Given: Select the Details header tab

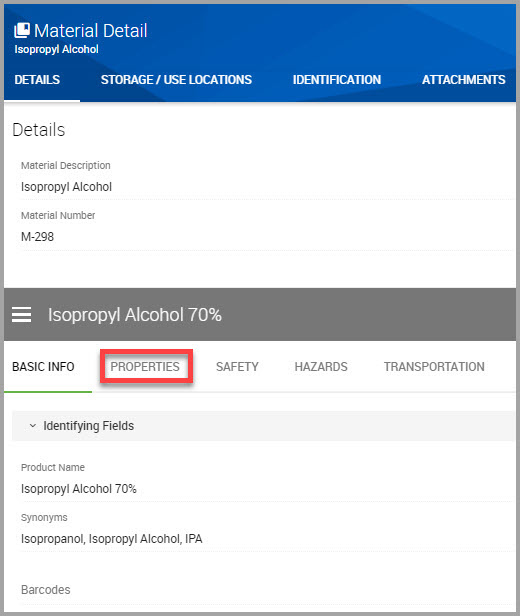Looking at the screenshot, I should tap(37, 80).
